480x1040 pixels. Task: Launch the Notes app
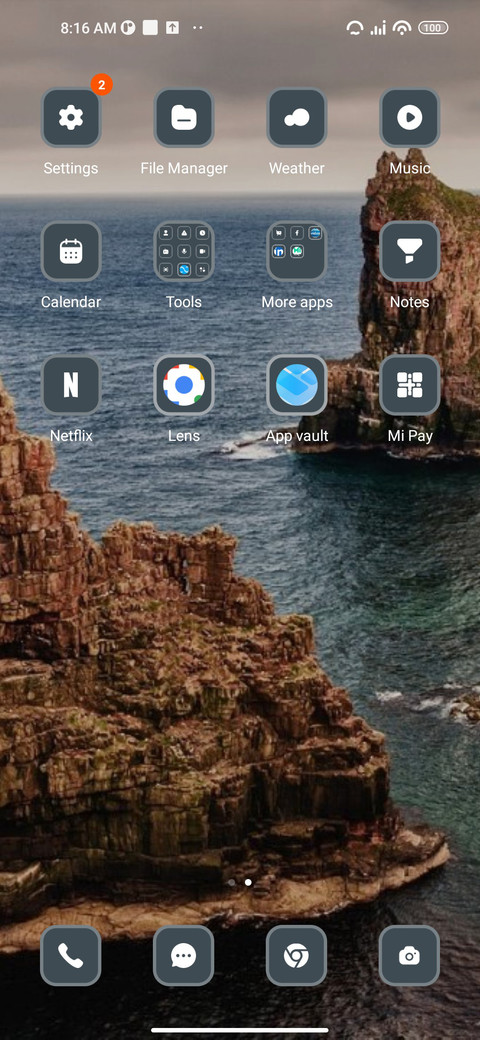(410, 251)
